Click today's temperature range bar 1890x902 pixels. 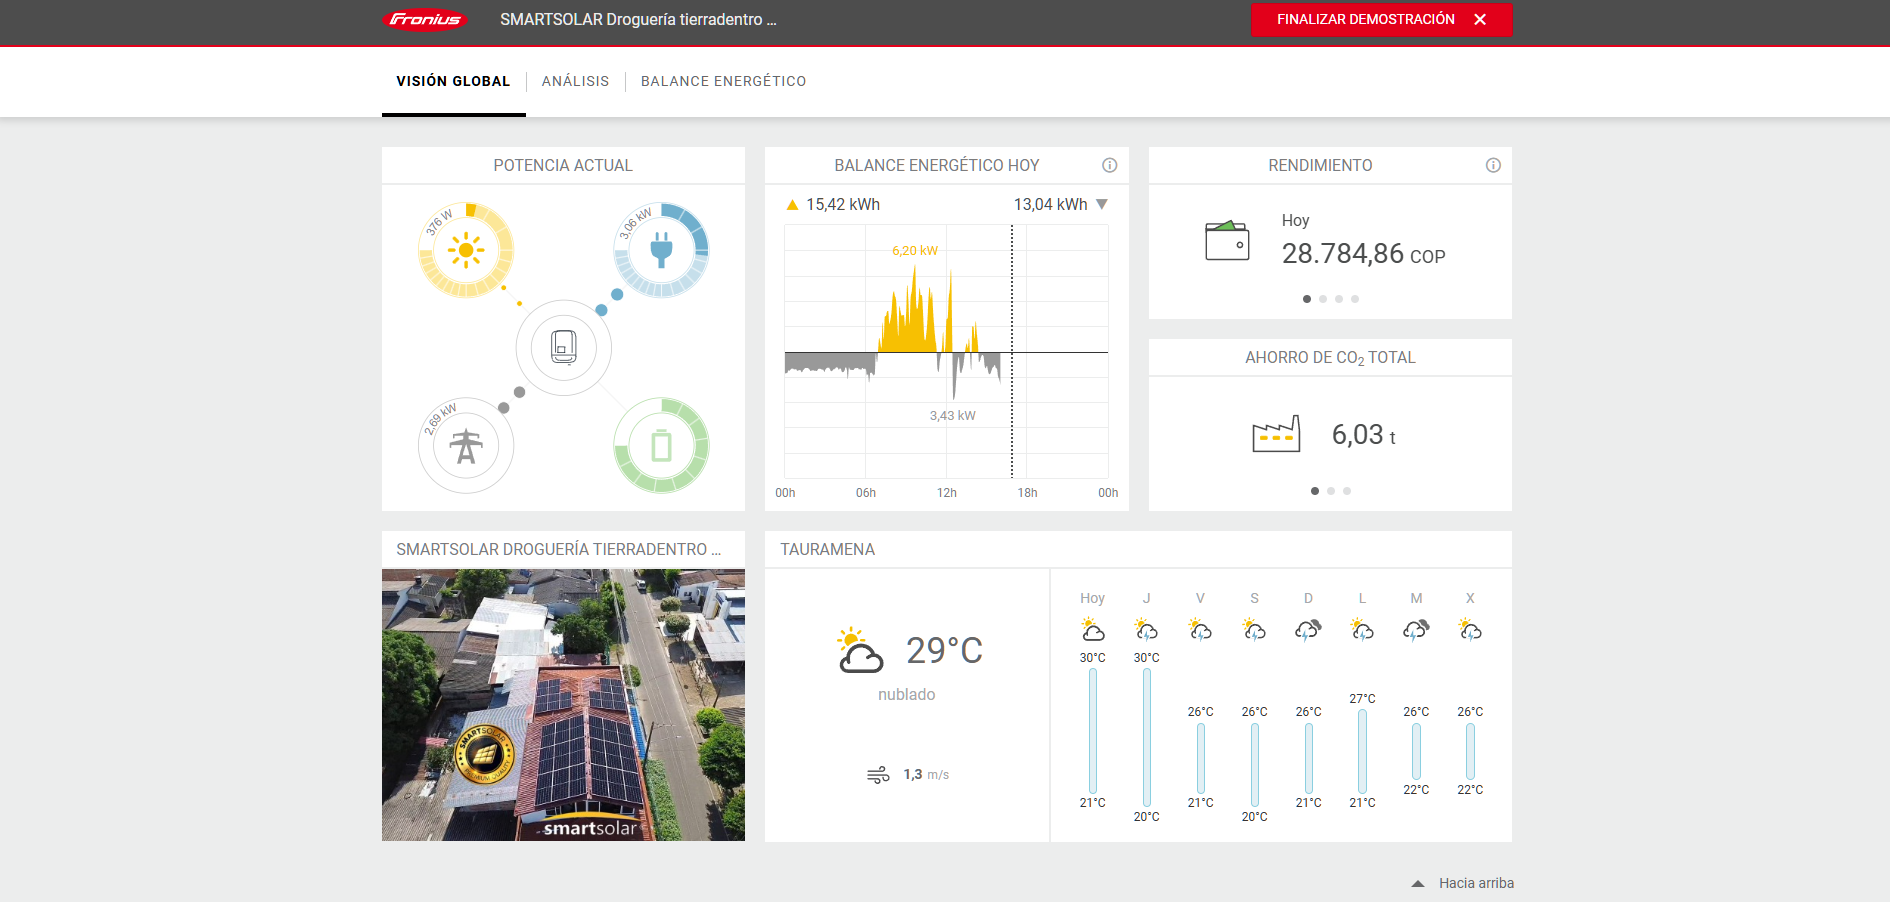[1093, 730]
